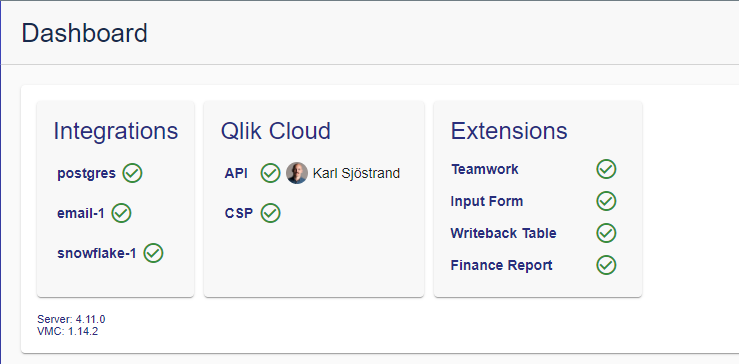Click the Teamwork extension check icon
The width and height of the screenshot is (739, 364).
click(x=606, y=169)
